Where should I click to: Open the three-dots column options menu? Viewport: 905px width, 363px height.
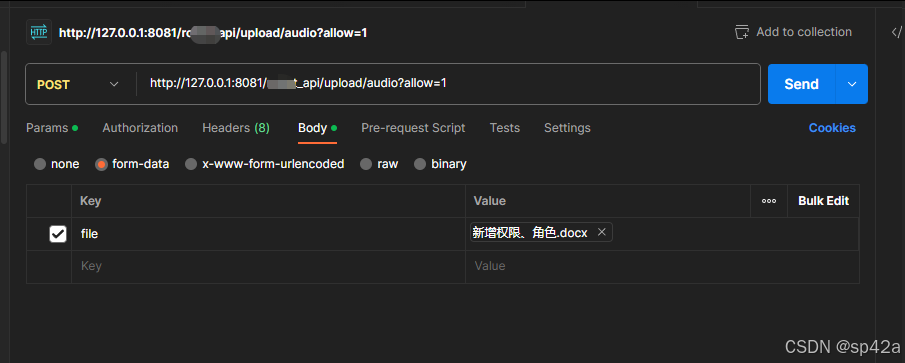coord(769,201)
